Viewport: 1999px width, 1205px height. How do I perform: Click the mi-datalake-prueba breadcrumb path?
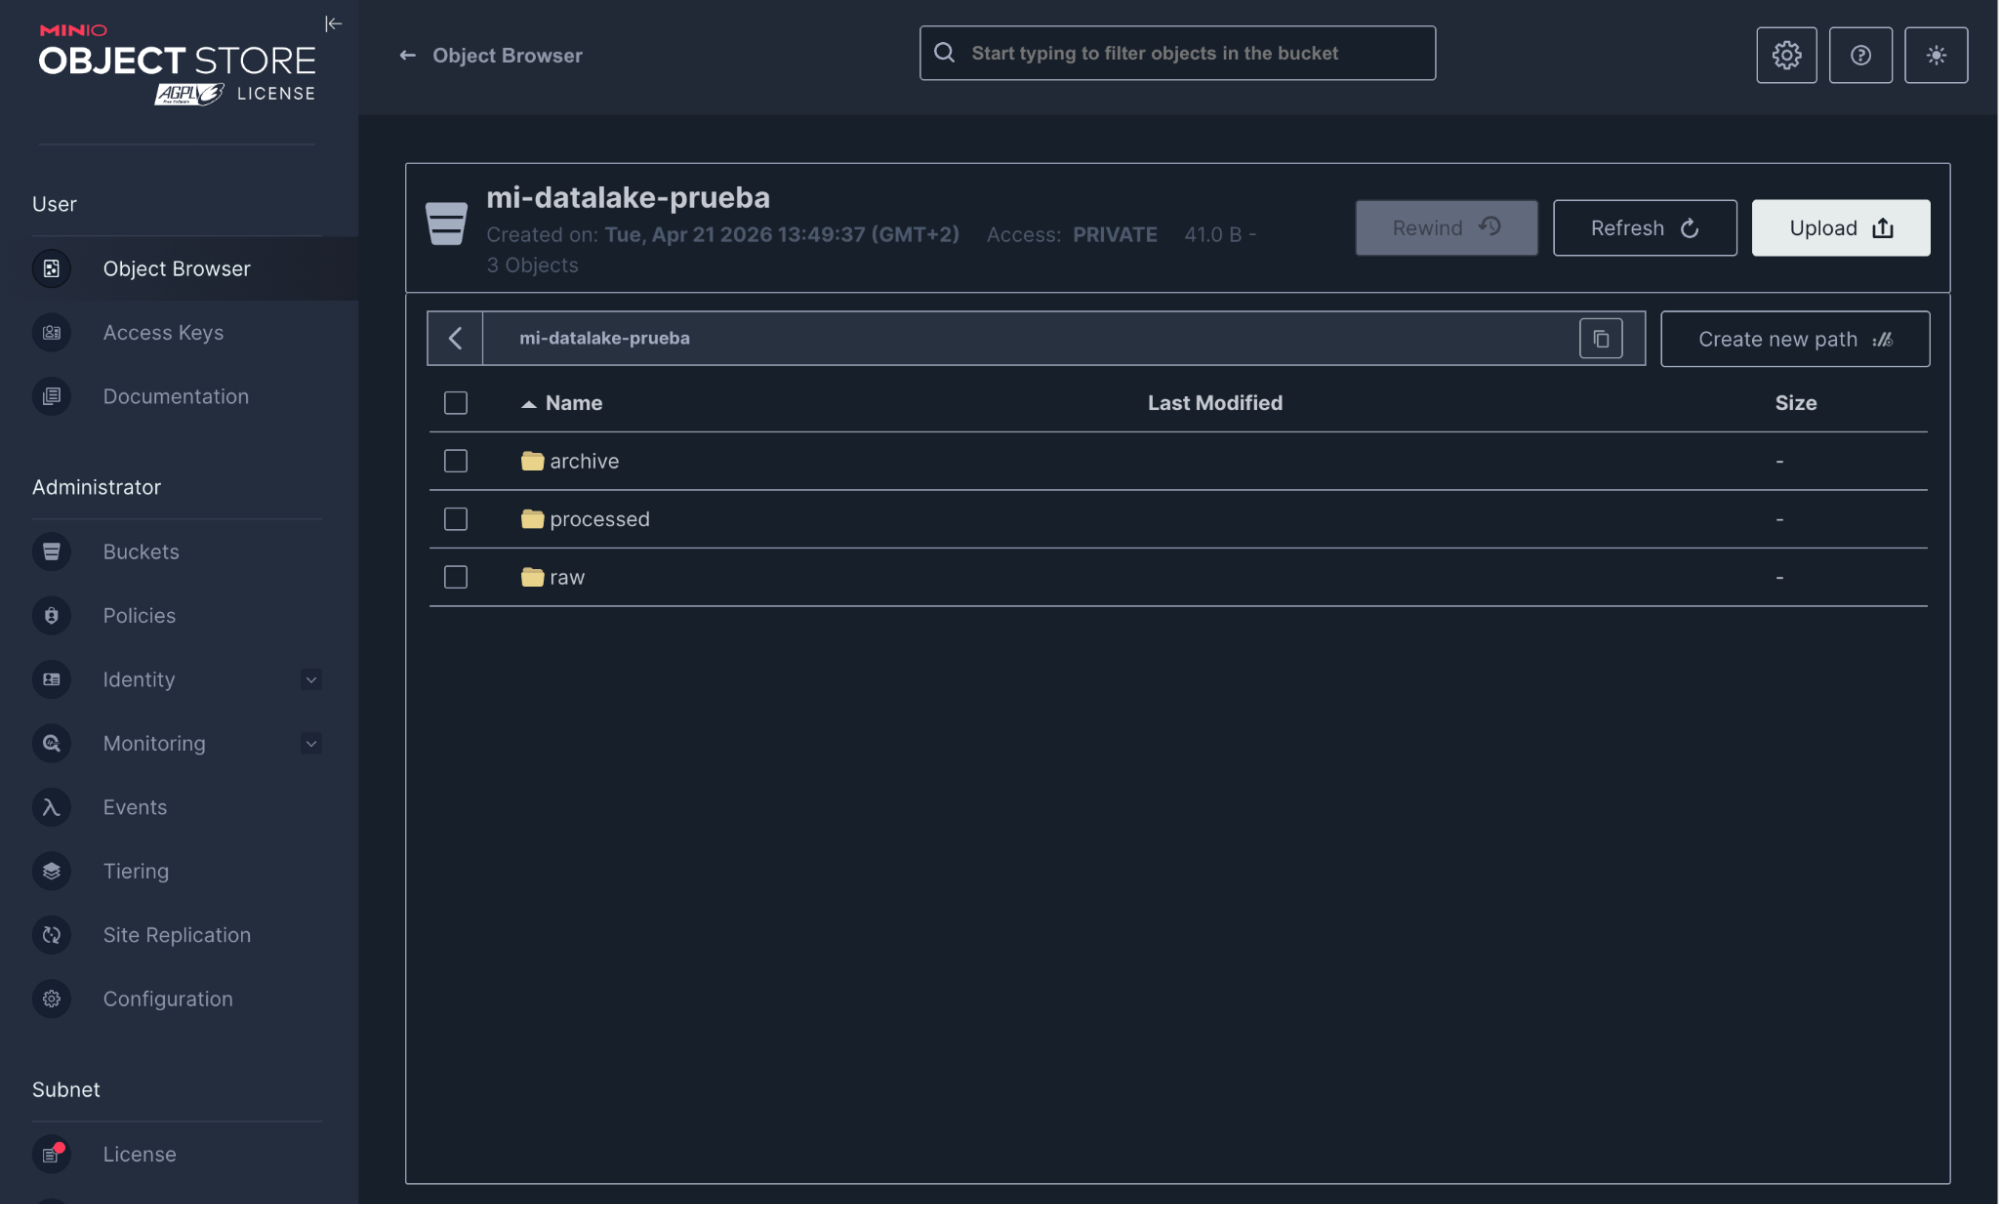click(604, 338)
